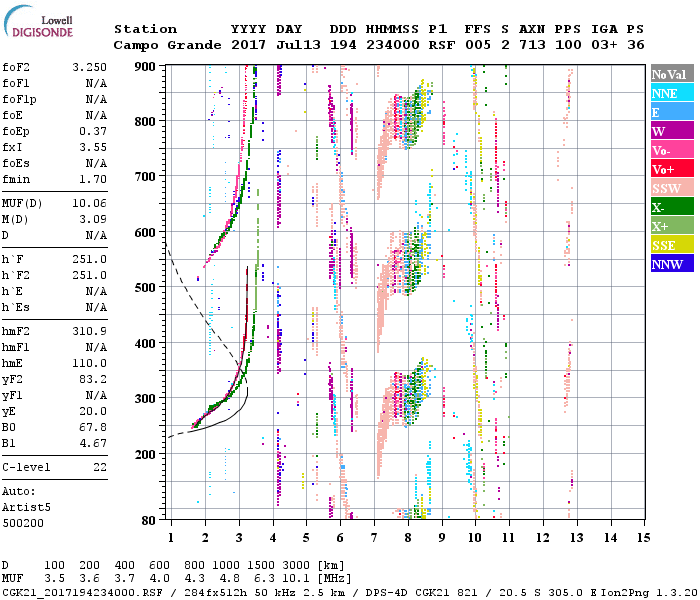700x600 pixels.
Task: Click the 3000 km distance column
Action: coord(296,566)
